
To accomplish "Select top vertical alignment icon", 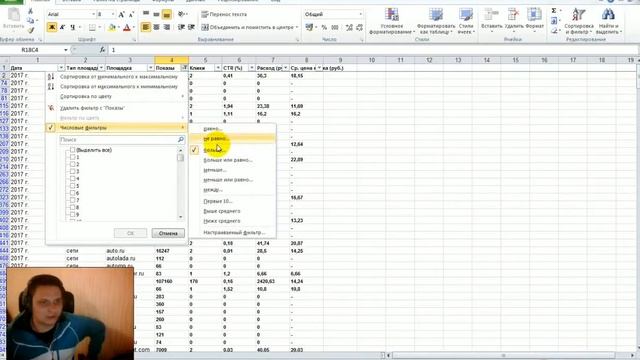I will pyautogui.click(x=146, y=14).
